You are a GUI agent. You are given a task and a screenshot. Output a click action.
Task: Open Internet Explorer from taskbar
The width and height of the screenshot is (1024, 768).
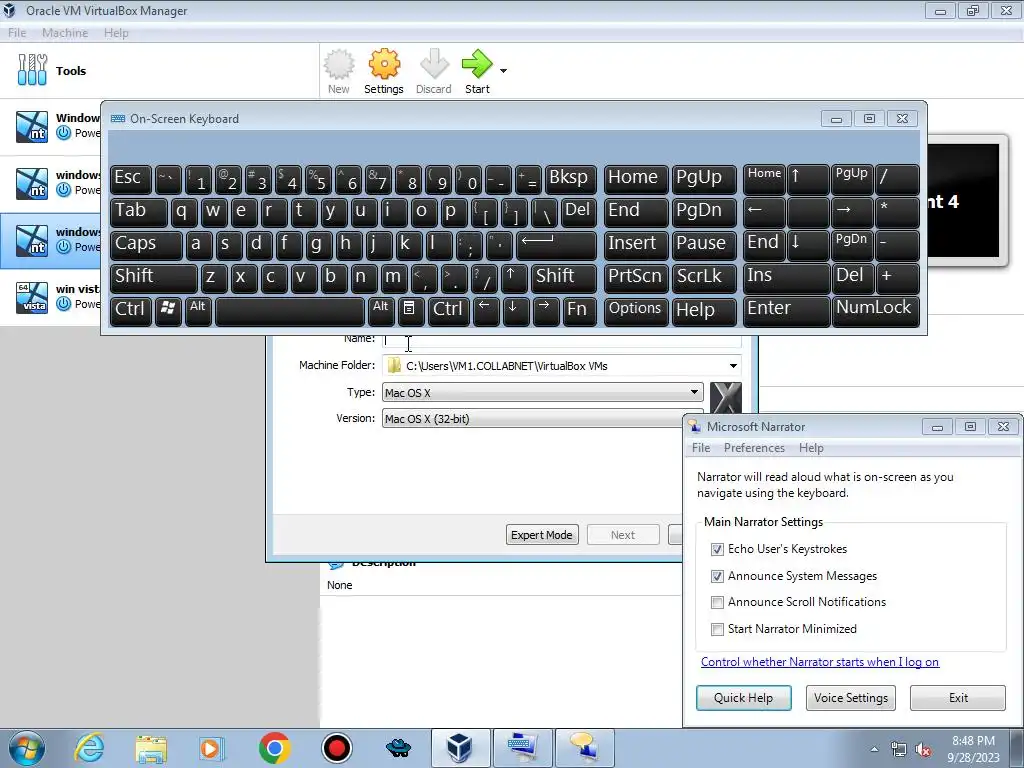pyautogui.click(x=89, y=748)
